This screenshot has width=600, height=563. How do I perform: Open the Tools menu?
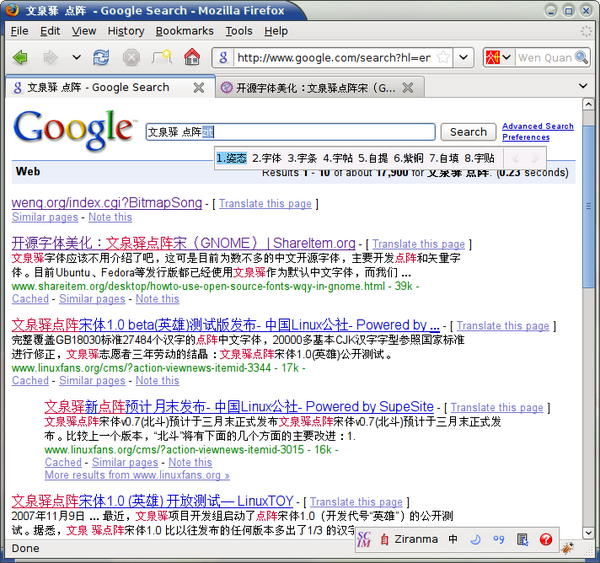point(239,31)
